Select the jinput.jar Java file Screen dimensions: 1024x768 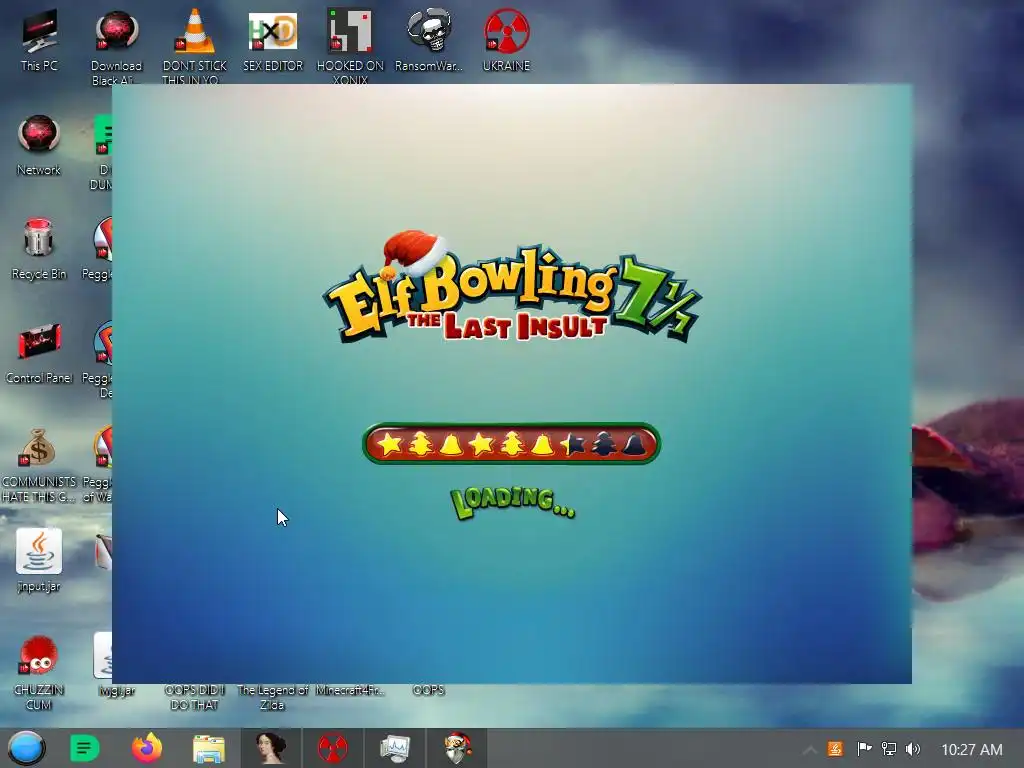click(x=39, y=560)
